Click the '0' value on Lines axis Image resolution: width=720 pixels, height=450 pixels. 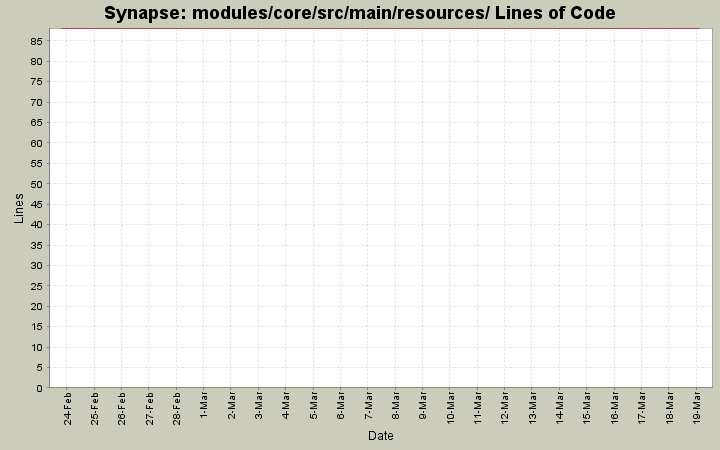pyautogui.click(x=40, y=388)
